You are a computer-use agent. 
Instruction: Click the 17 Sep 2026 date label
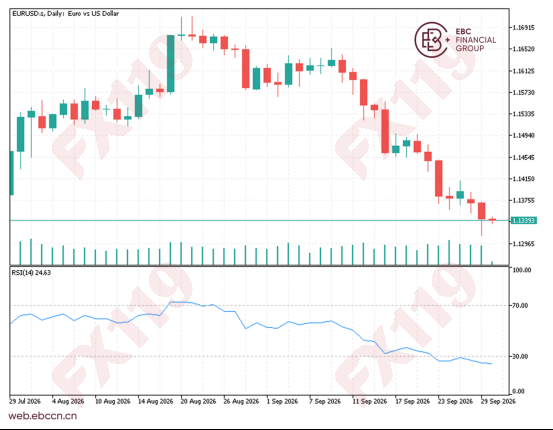(413, 401)
